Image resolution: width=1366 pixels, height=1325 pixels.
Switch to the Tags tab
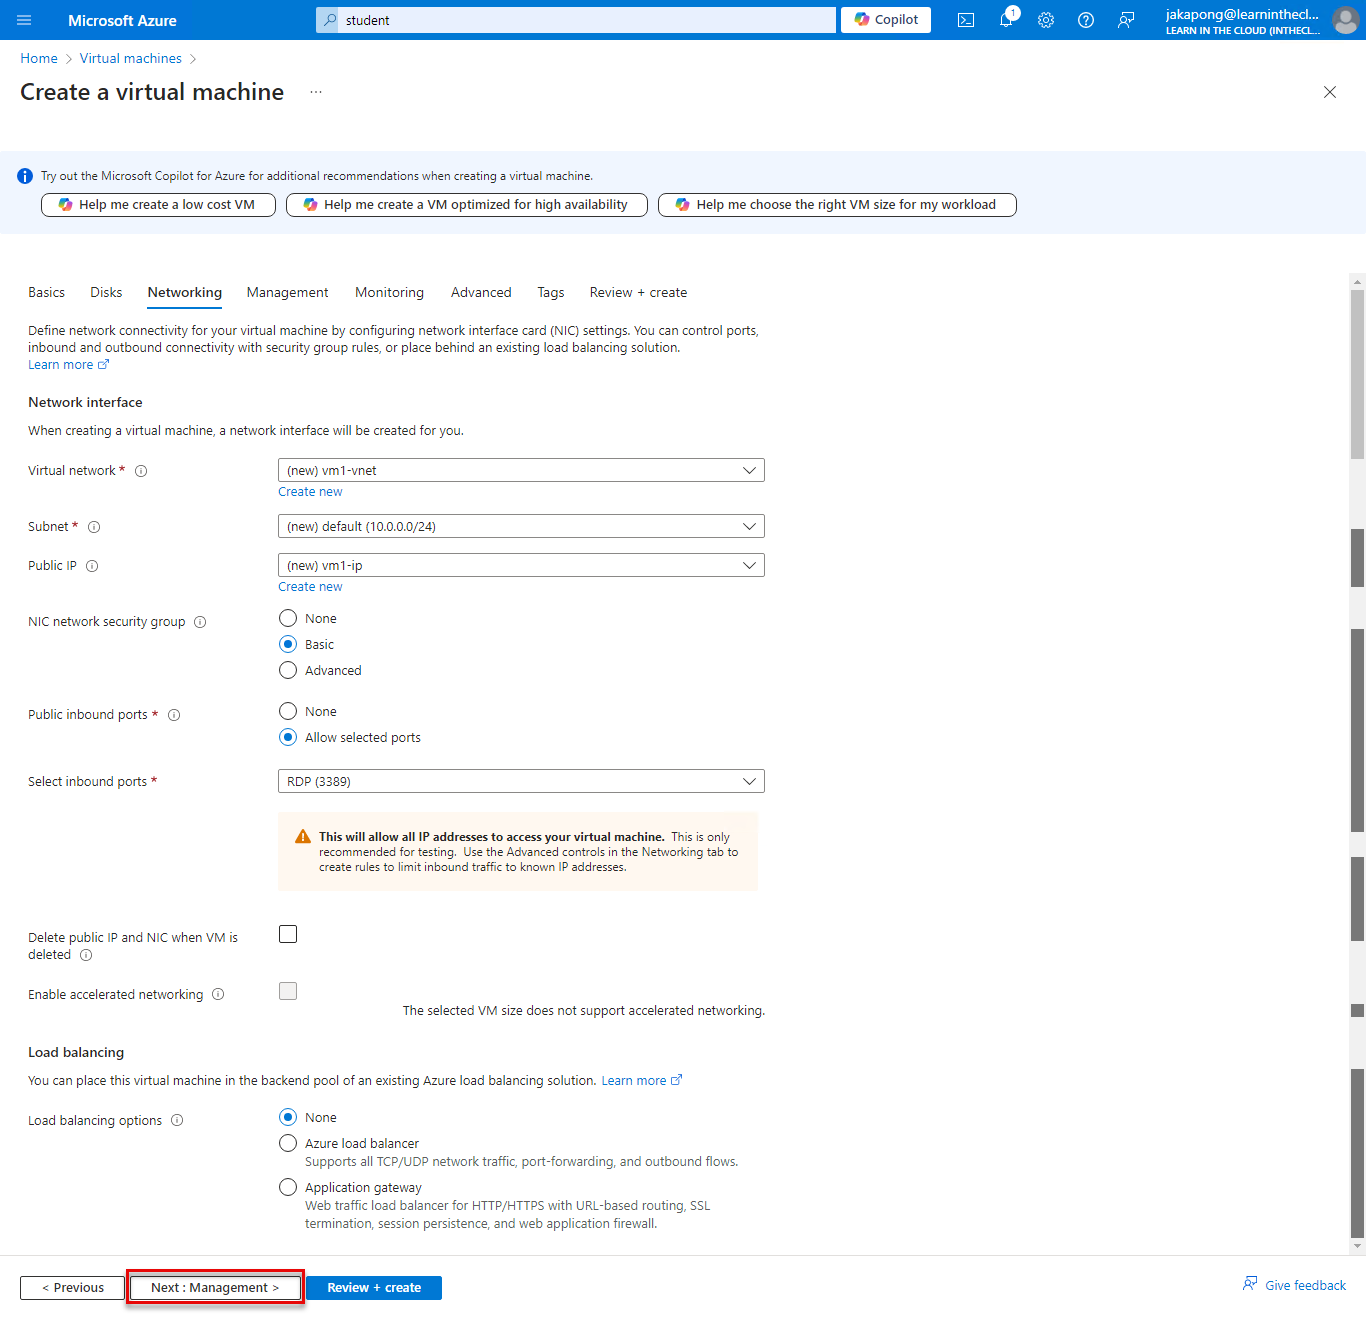pyautogui.click(x=551, y=292)
